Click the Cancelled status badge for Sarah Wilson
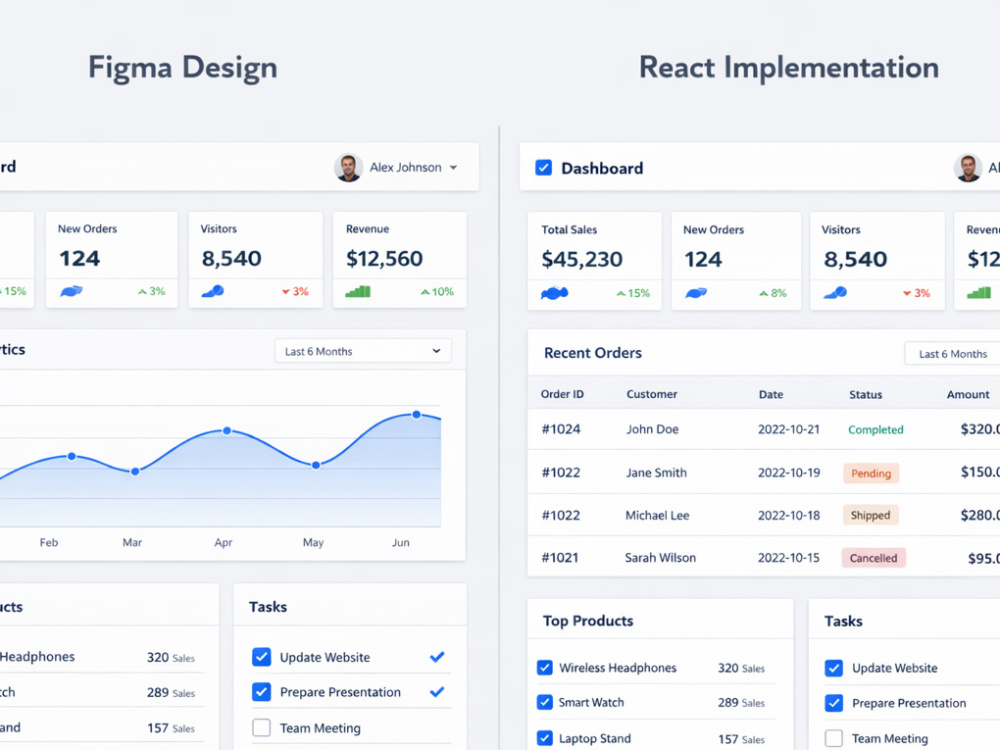Image resolution: width=1000 pixels, height=750 pixels. point(874,558)
